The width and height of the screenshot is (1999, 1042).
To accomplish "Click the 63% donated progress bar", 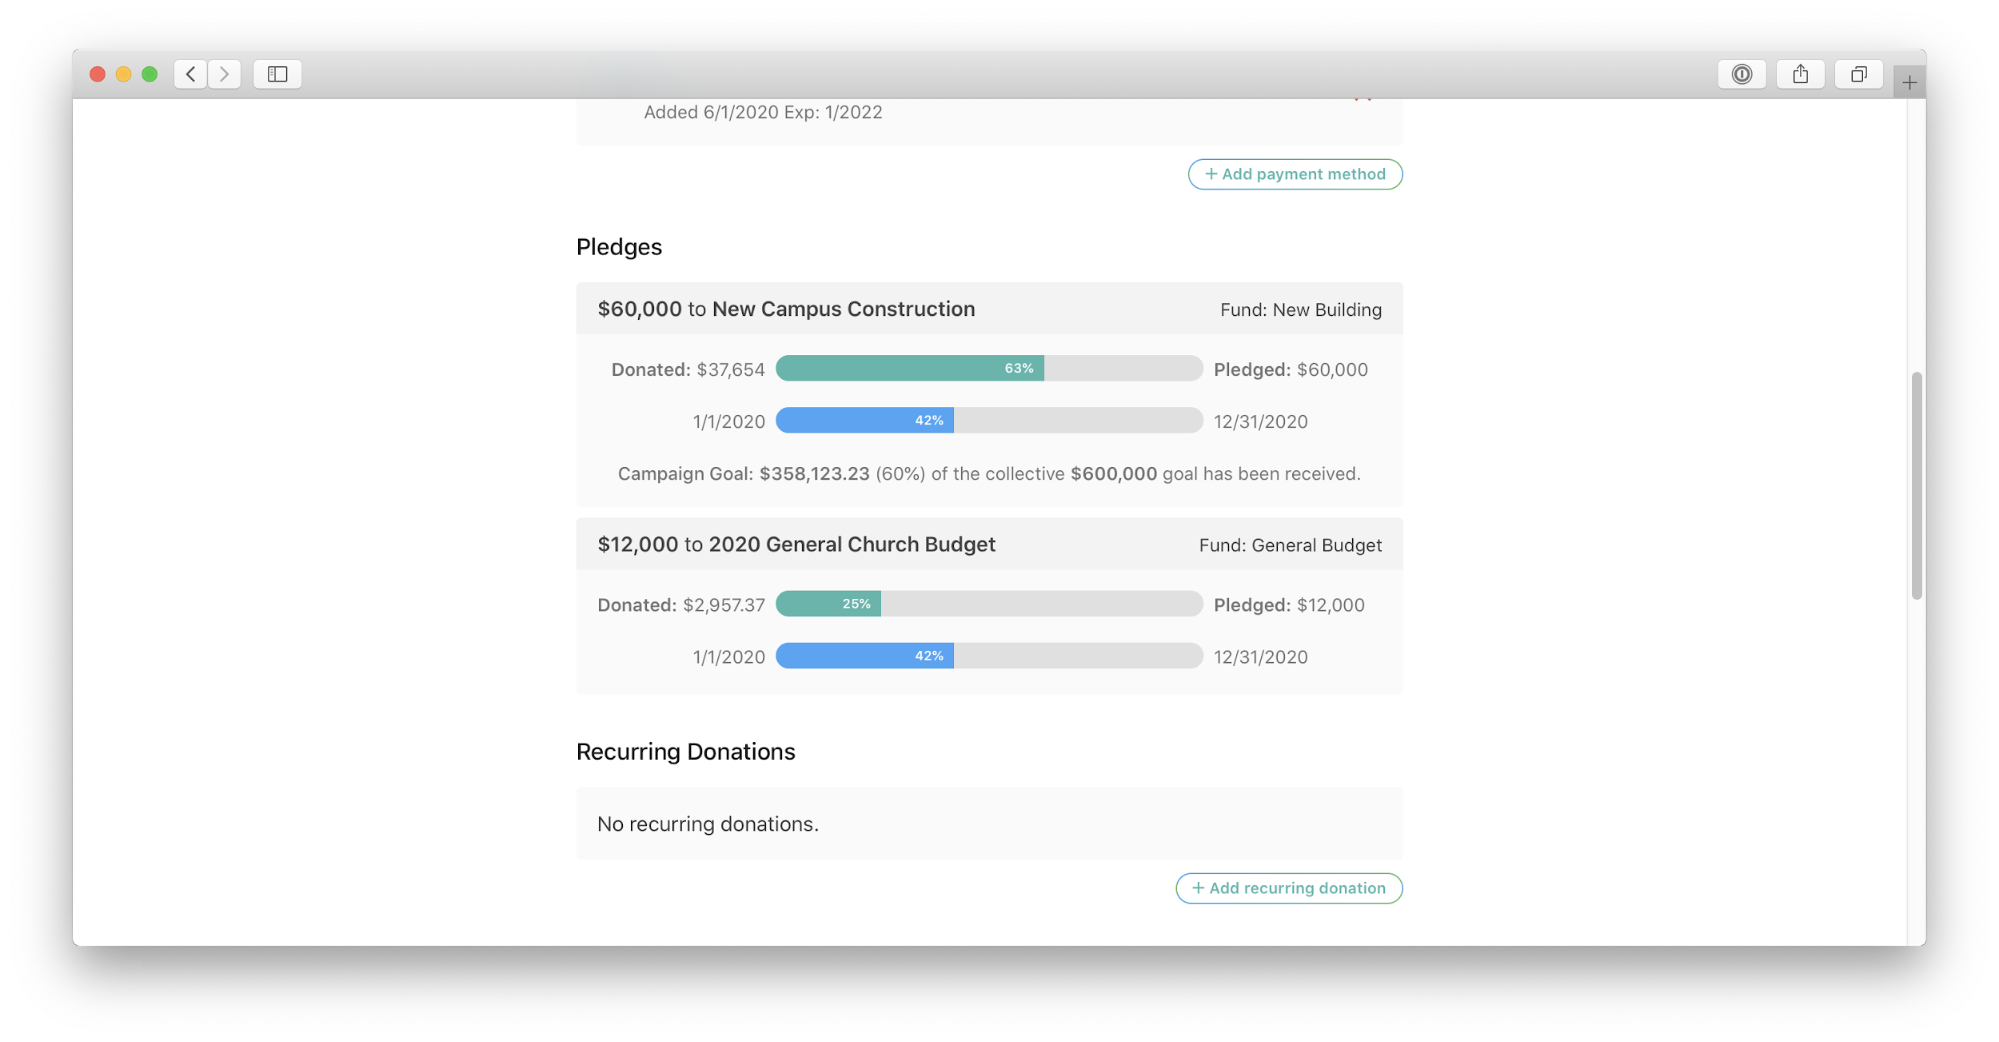I will coord(989,369).
